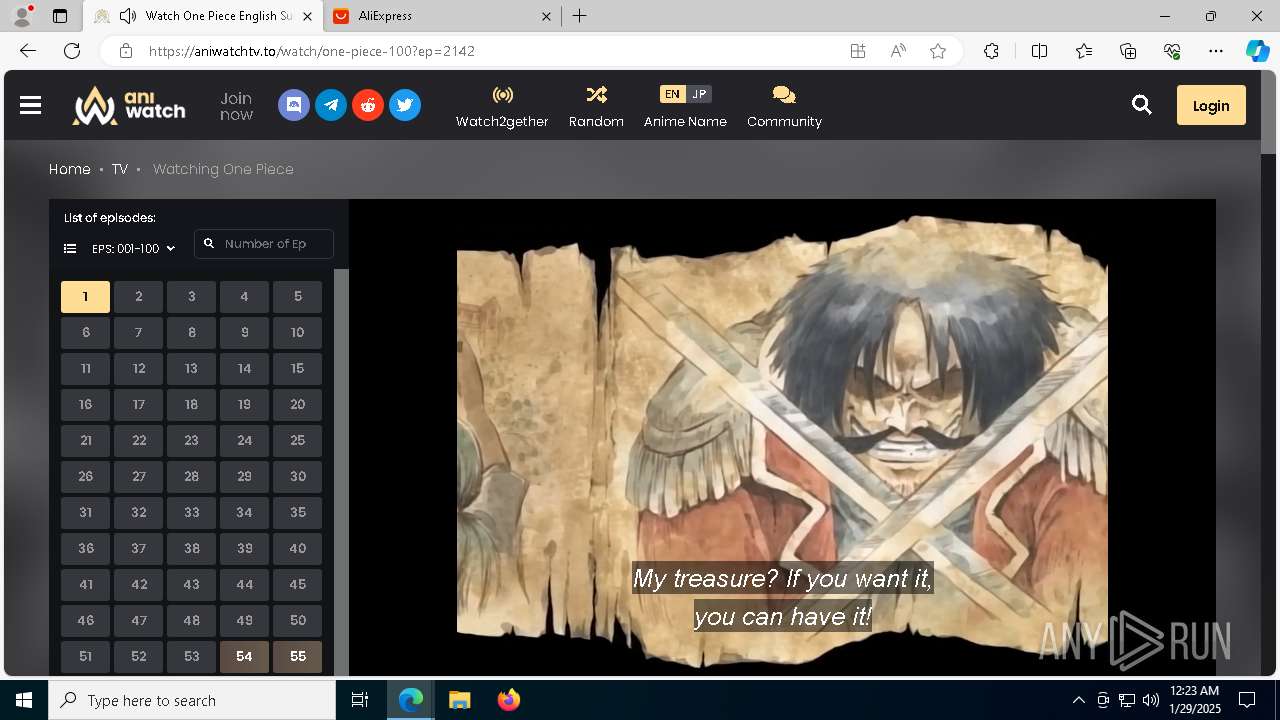Close the AliExpress tab

(546, 16)
